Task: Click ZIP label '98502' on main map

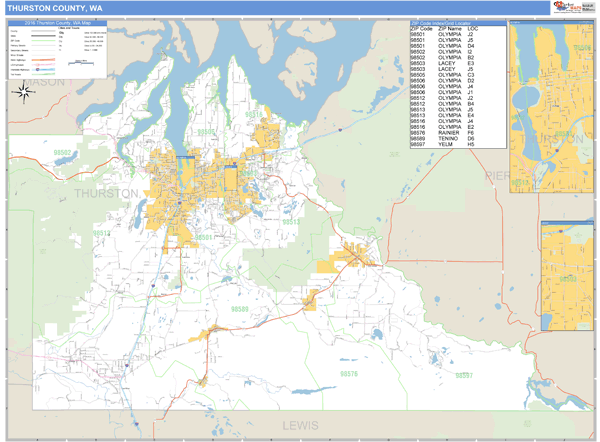Action: point(62,153)
